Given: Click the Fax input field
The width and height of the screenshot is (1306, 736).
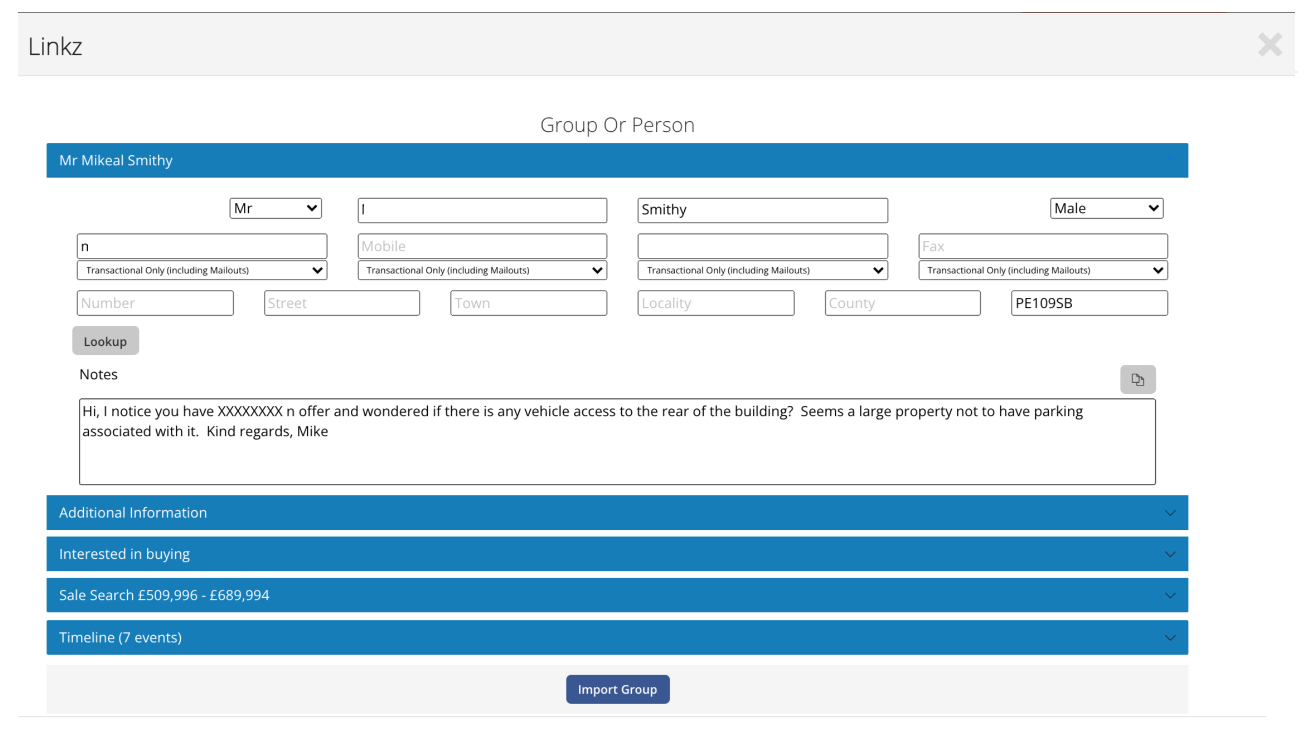Looking at the screenshot, I should coord(1043,246).
